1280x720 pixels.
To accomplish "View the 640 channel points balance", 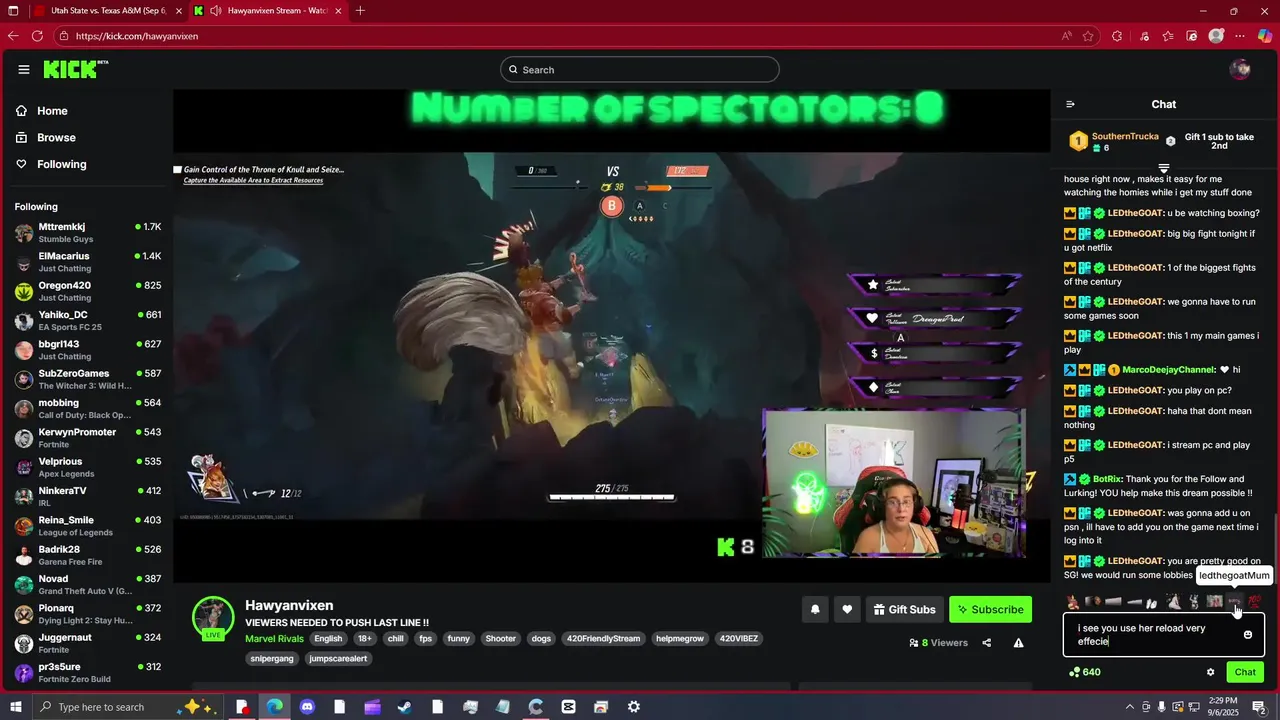I will coord(1085,672).
